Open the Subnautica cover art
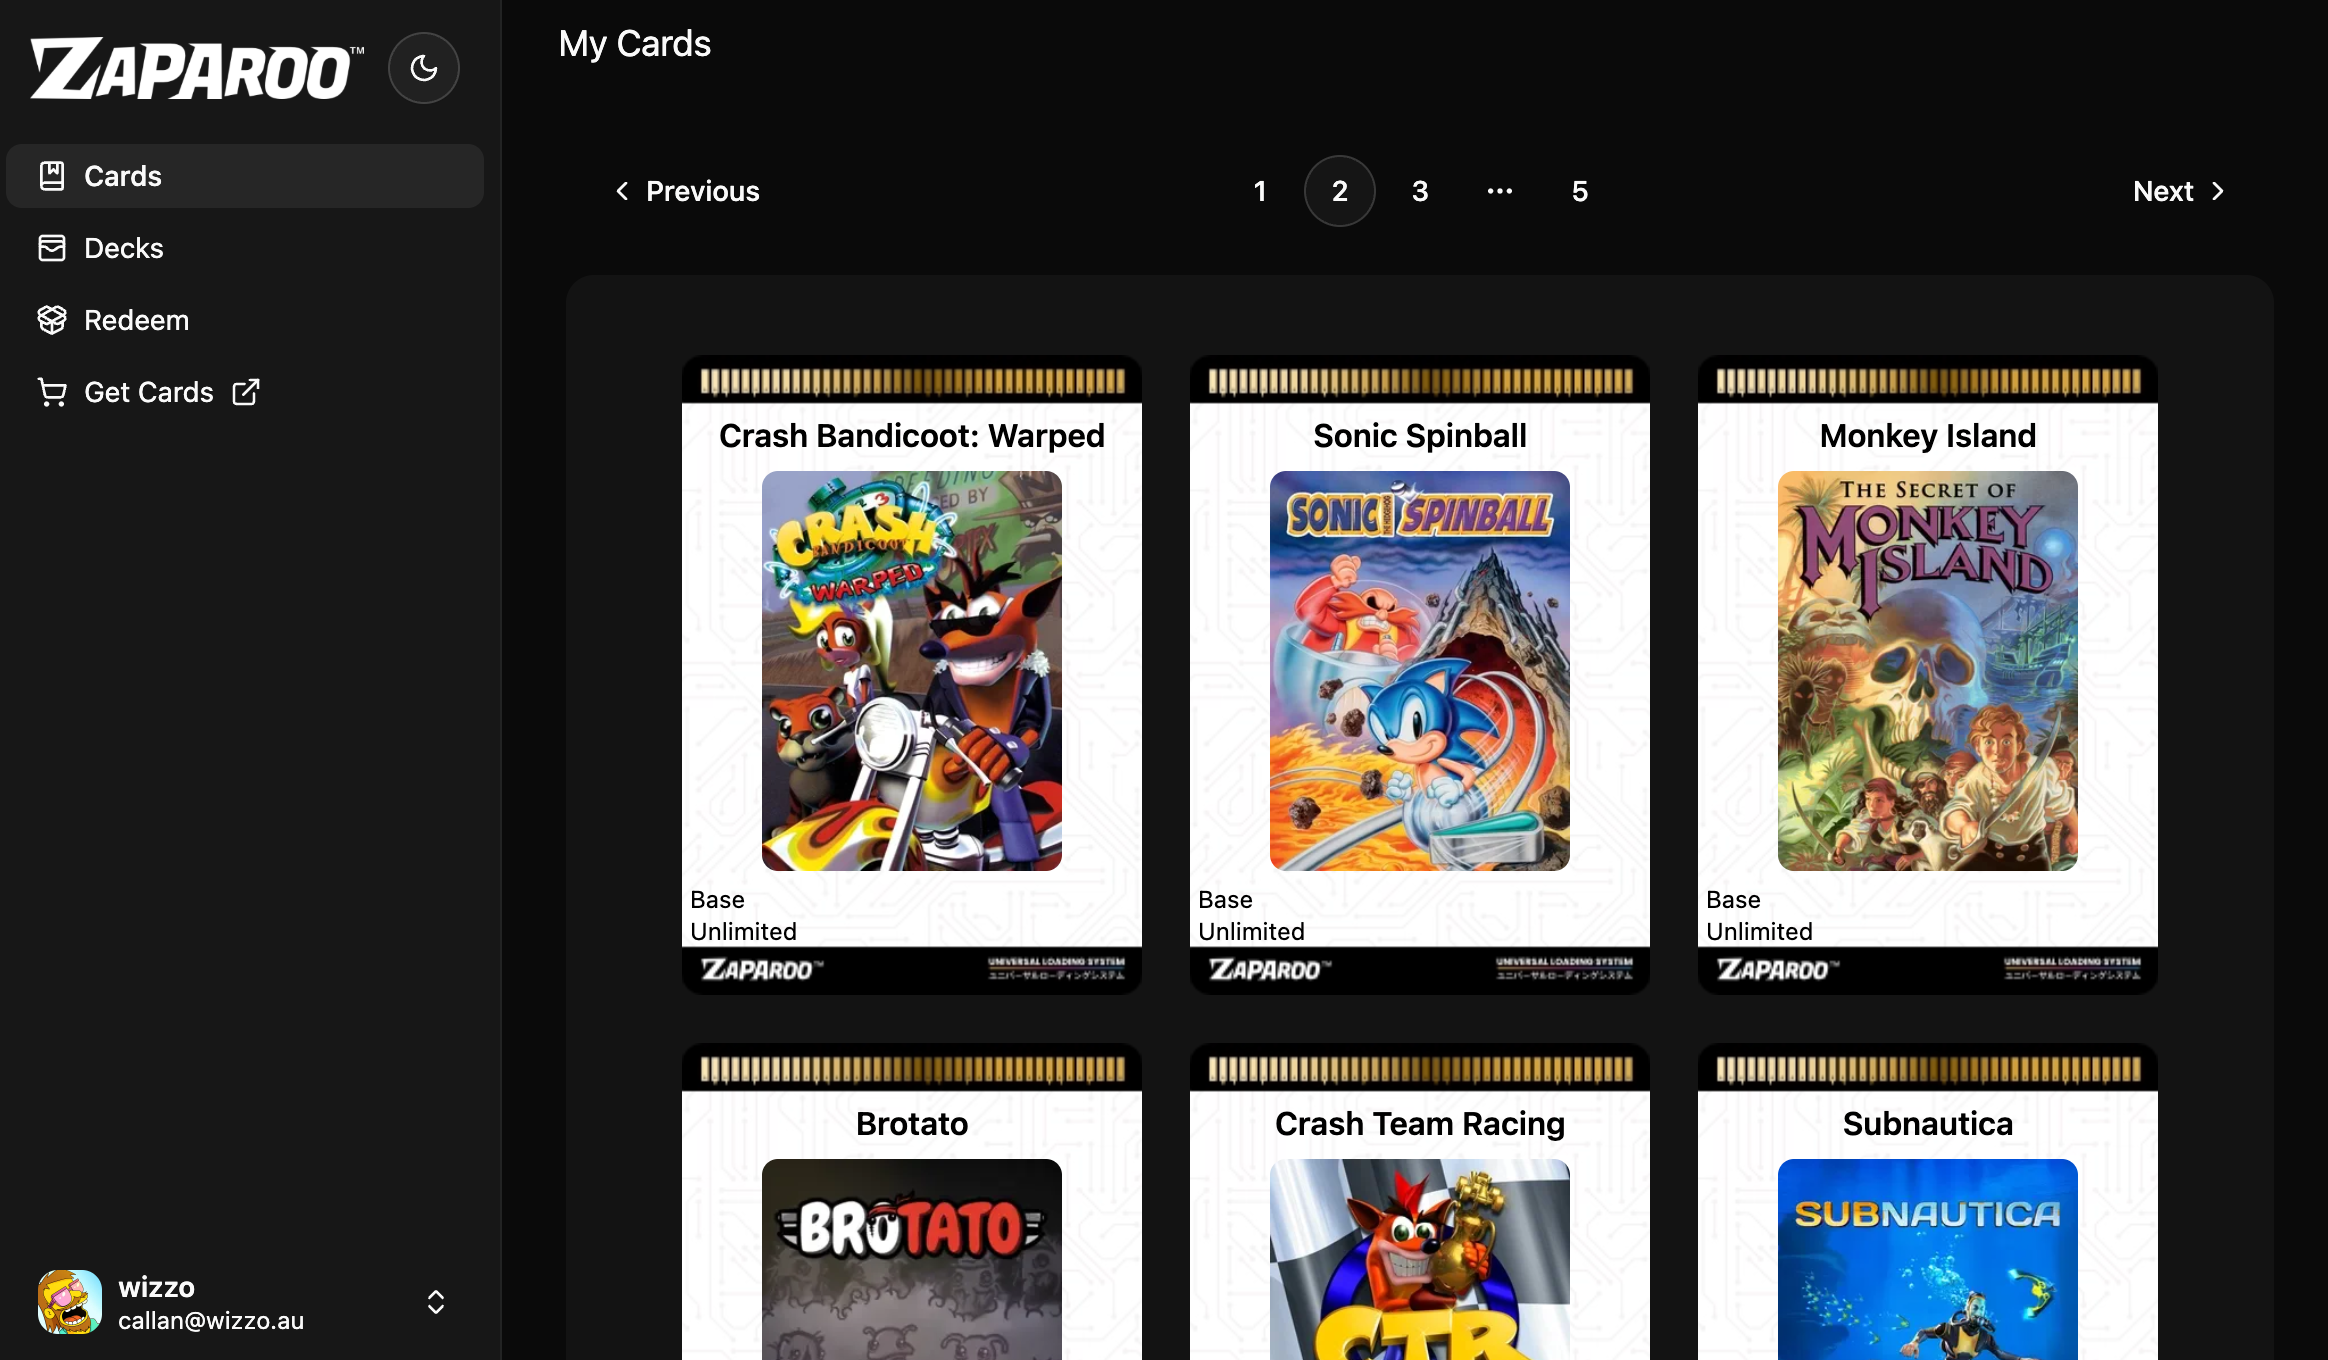 point(1928,1259)
